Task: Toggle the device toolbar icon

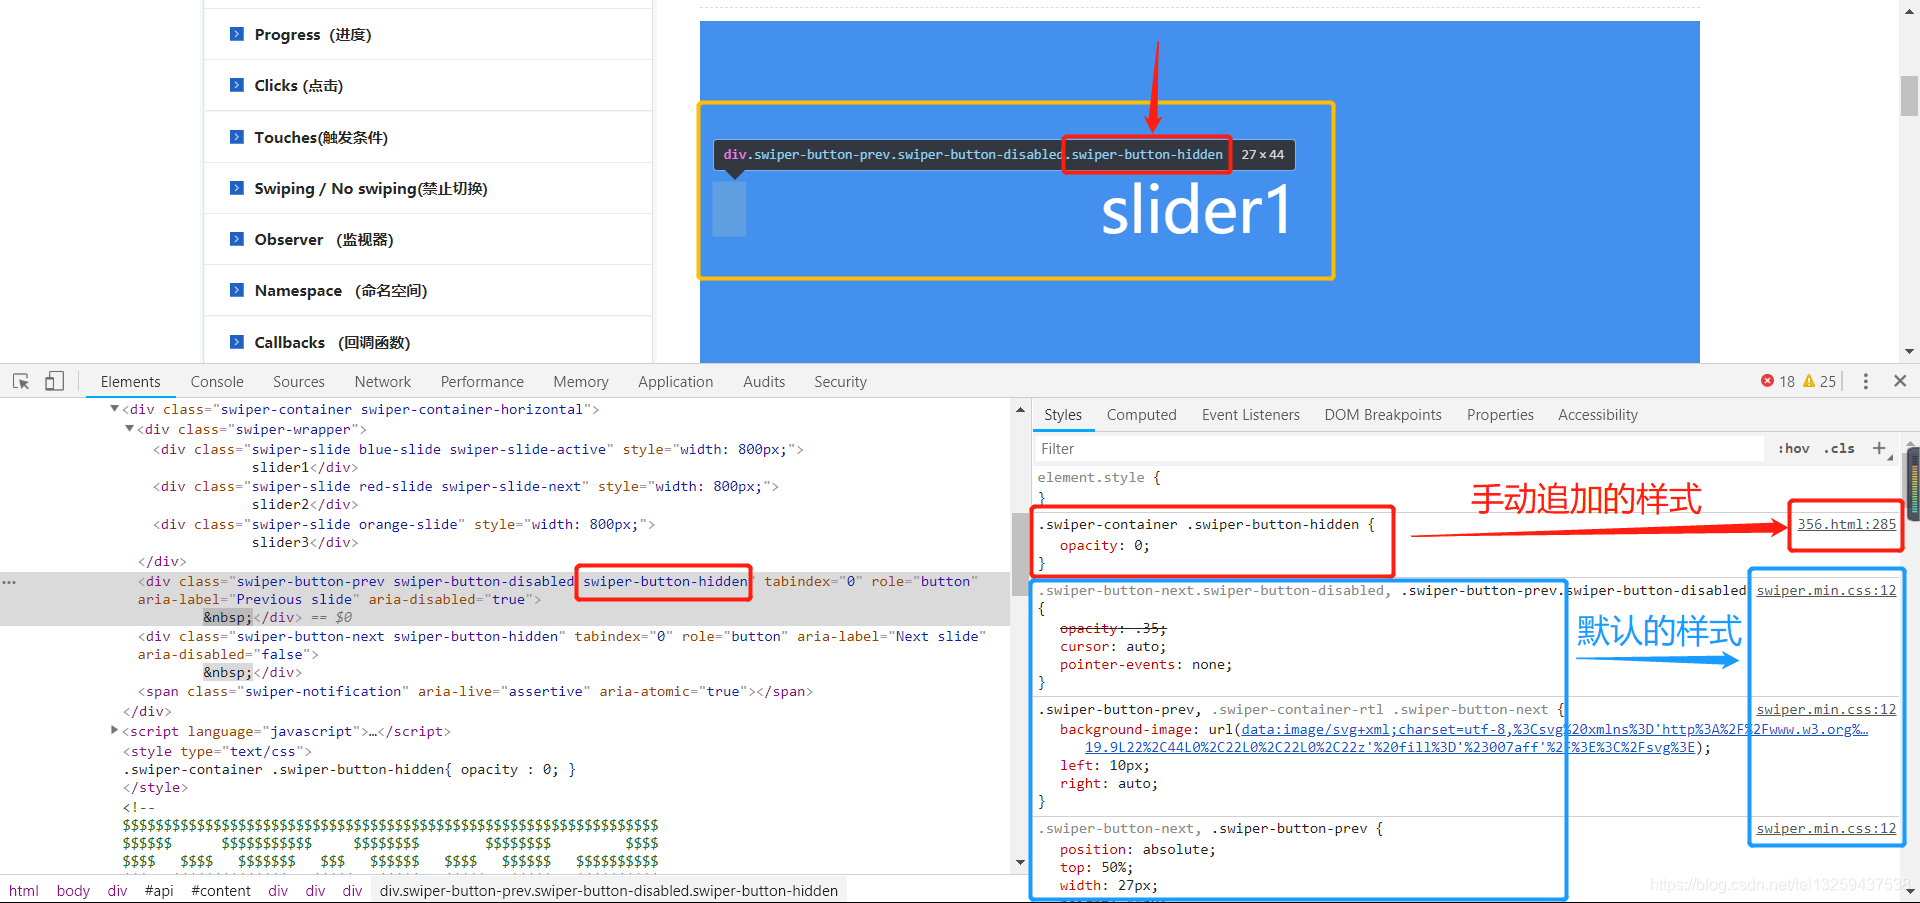Action: pos(54,381)
